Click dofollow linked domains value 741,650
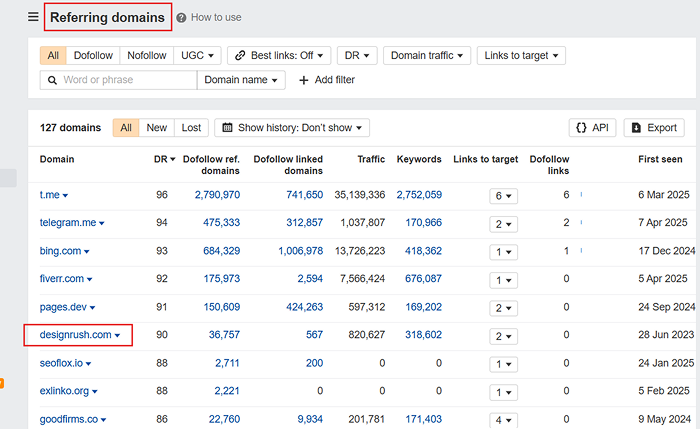 tap(304, 195)
